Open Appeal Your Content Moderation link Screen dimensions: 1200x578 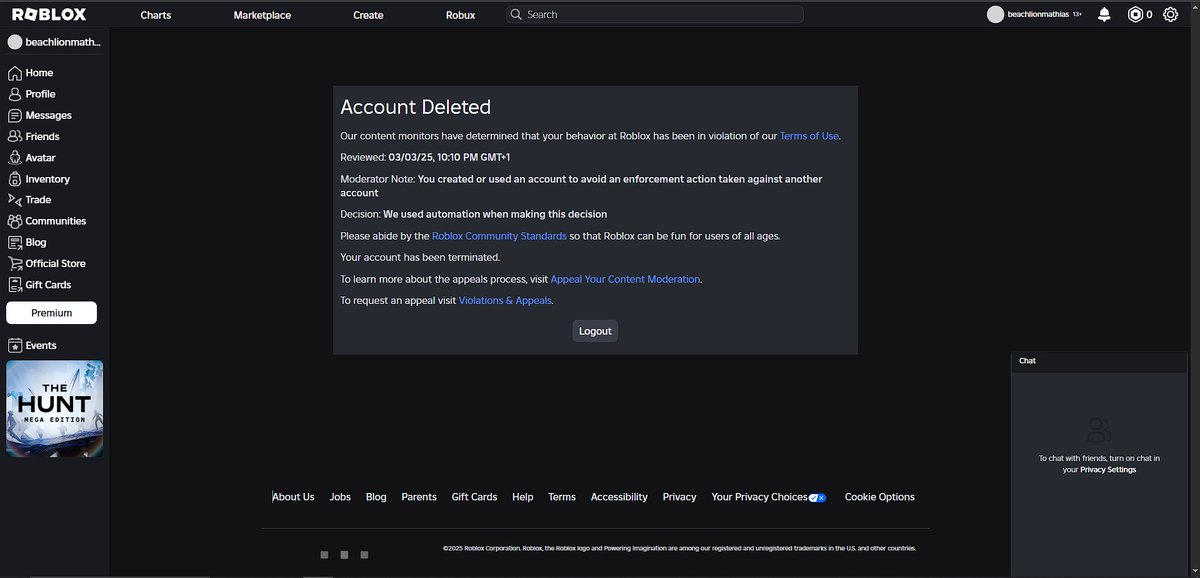(x=625, y=279)
